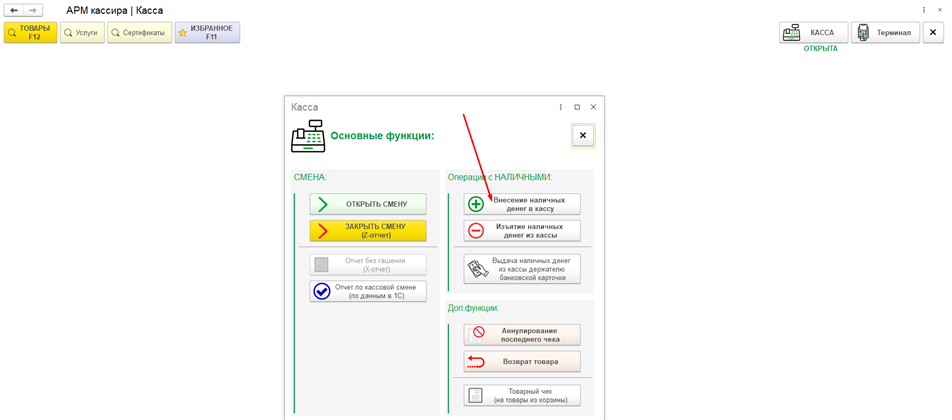
Task: Click the КАССА cash register button
Action: (x=814, y=33)
